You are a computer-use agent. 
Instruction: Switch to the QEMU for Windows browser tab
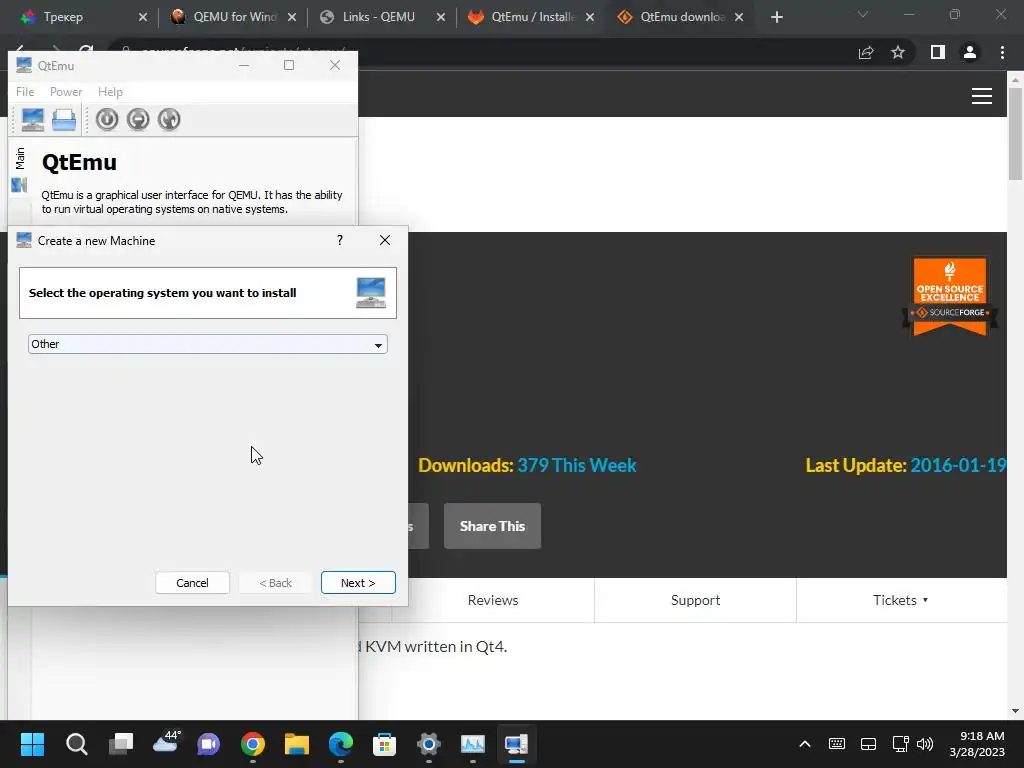coord(234,17)
